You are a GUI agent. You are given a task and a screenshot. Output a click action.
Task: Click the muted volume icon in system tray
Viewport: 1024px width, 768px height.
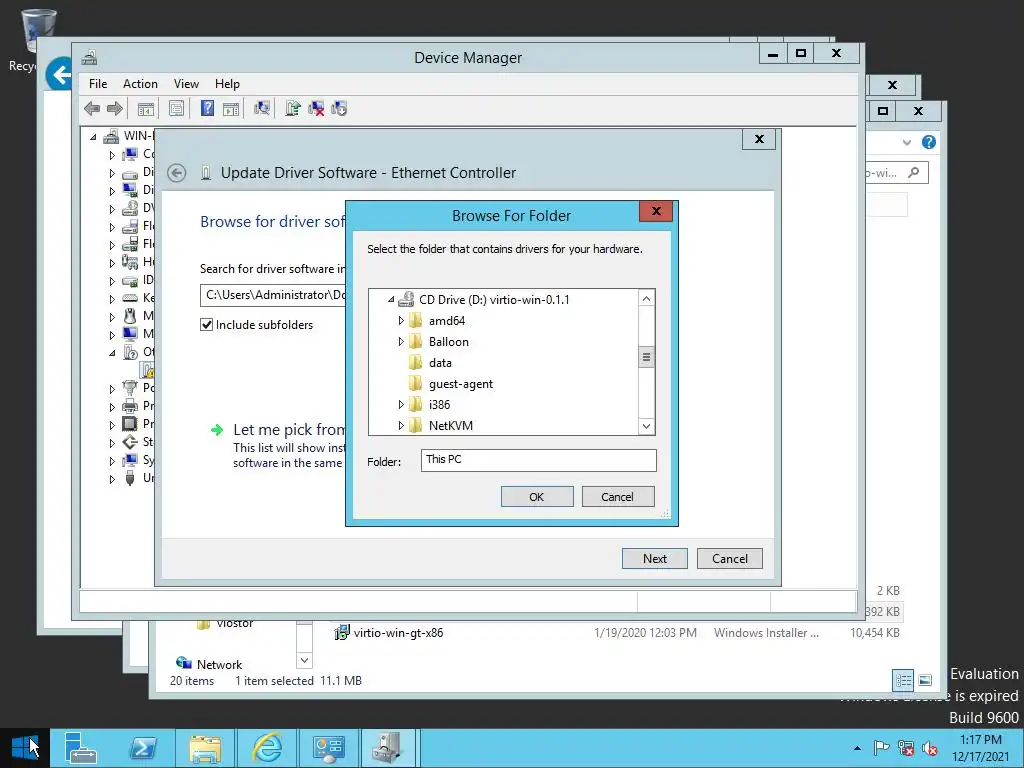(930, 748)
